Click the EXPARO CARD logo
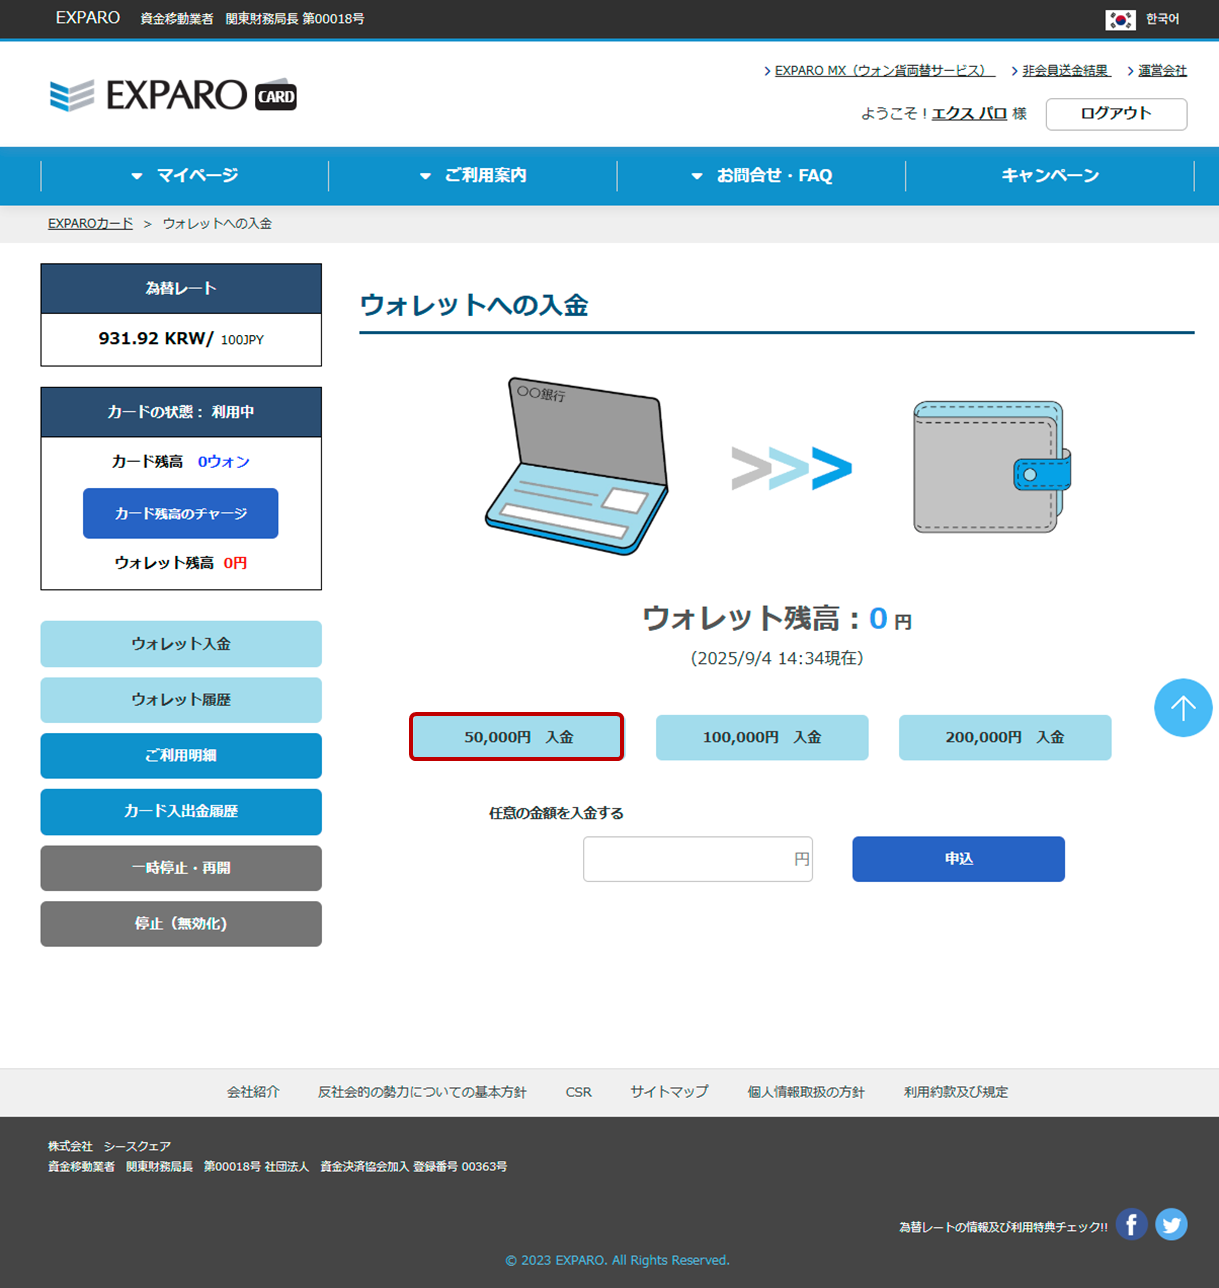Viewport: 1219px width, 1288px height. (x=173, y=95)
